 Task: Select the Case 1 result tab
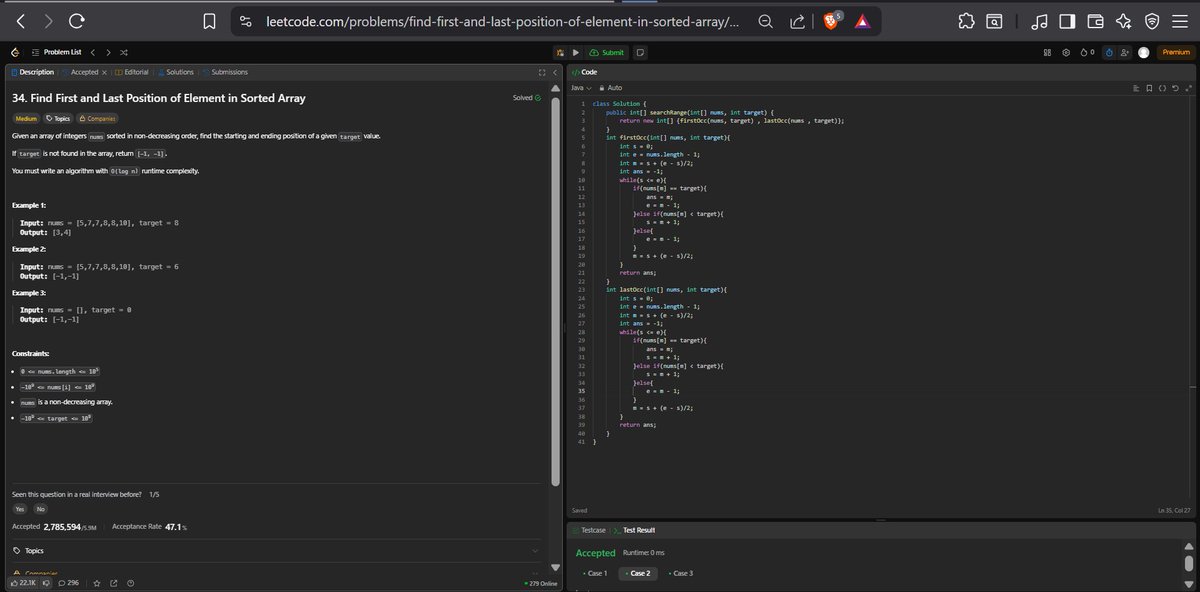click(595, 573)
